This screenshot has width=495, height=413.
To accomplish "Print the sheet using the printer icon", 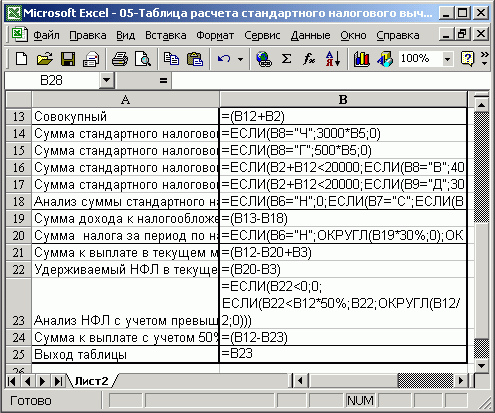I will (120, 59).
